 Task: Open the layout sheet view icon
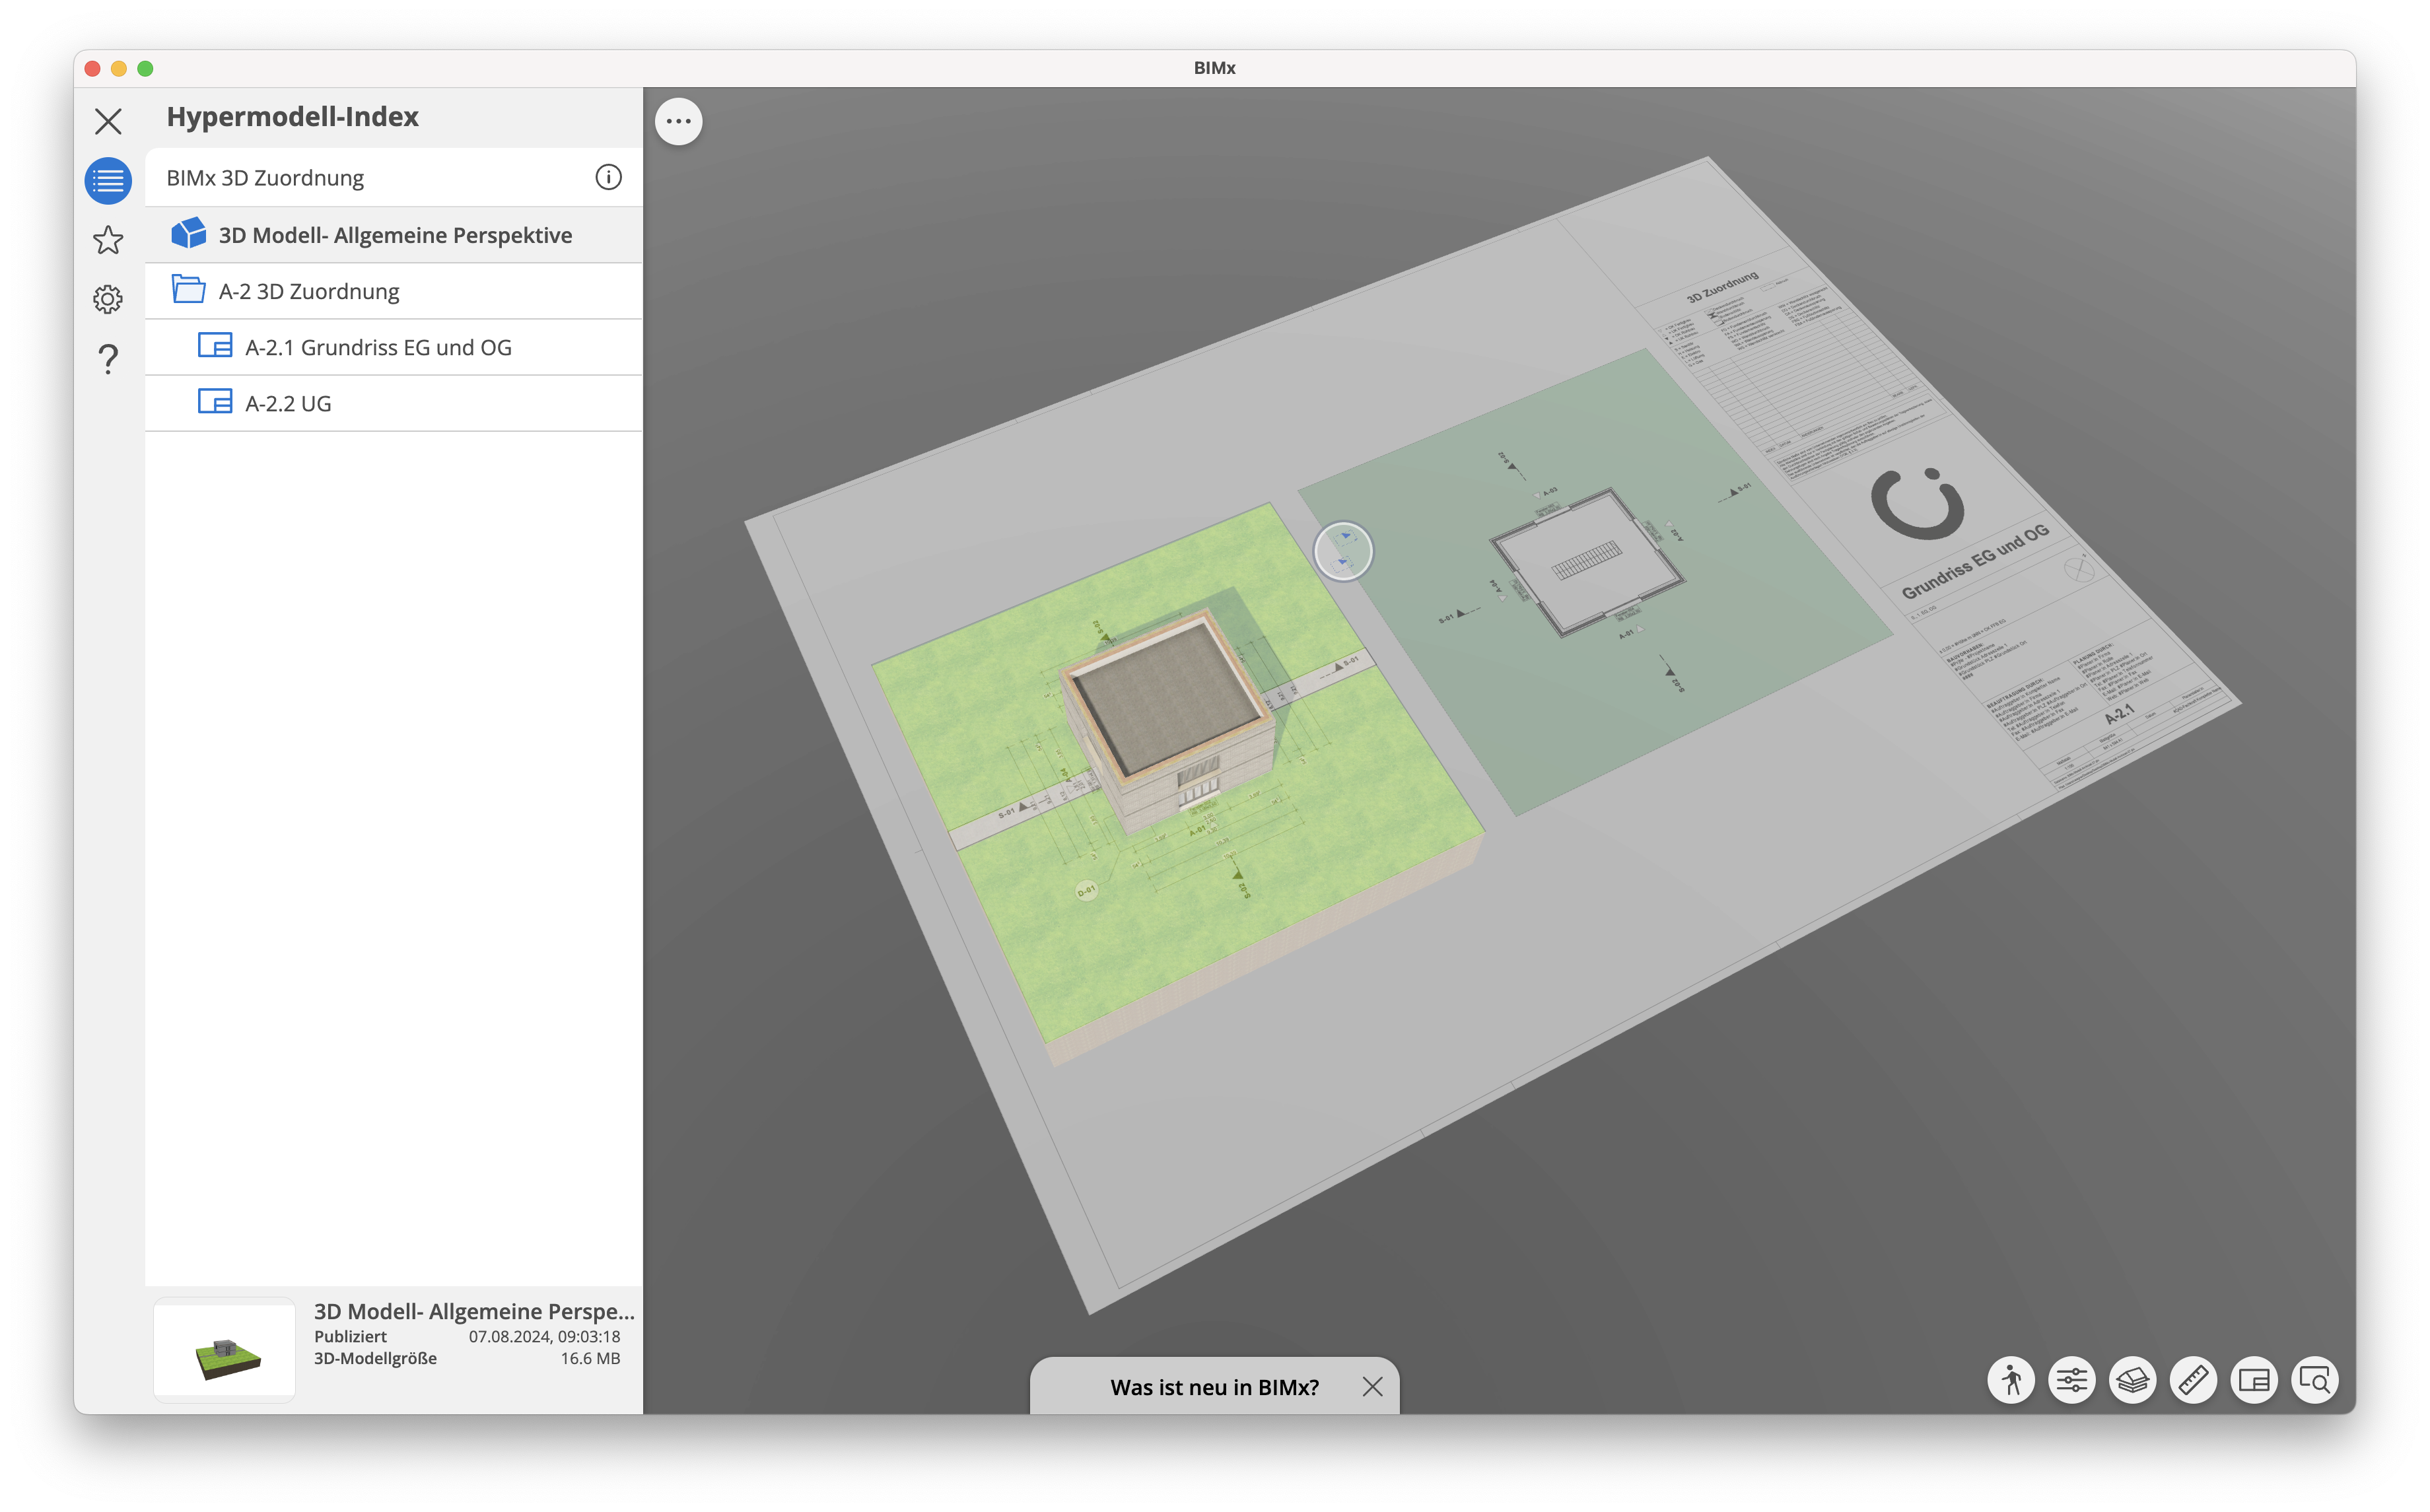click(x=2254, y=1381)
